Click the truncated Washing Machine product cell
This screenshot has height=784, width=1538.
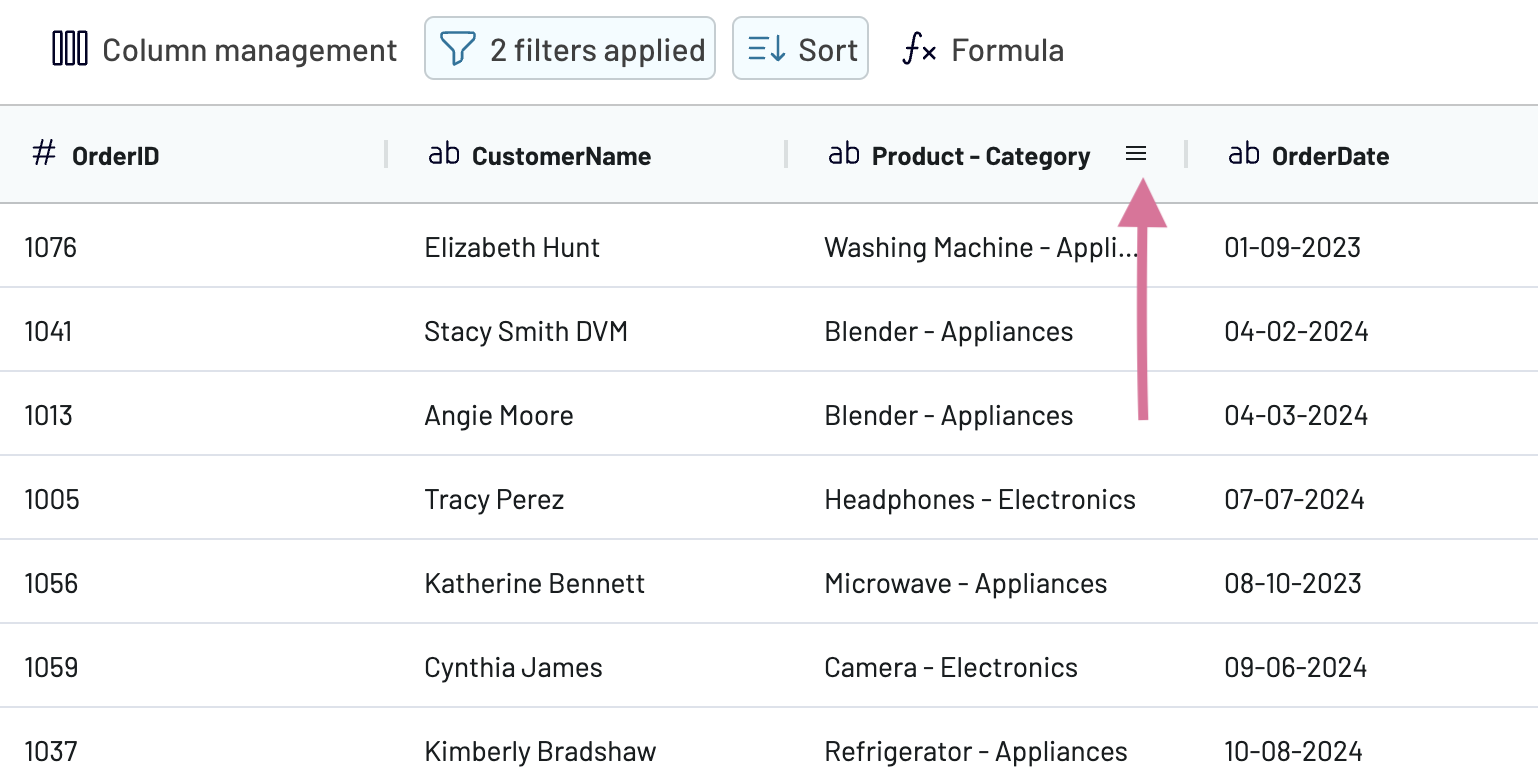(982, 247)
